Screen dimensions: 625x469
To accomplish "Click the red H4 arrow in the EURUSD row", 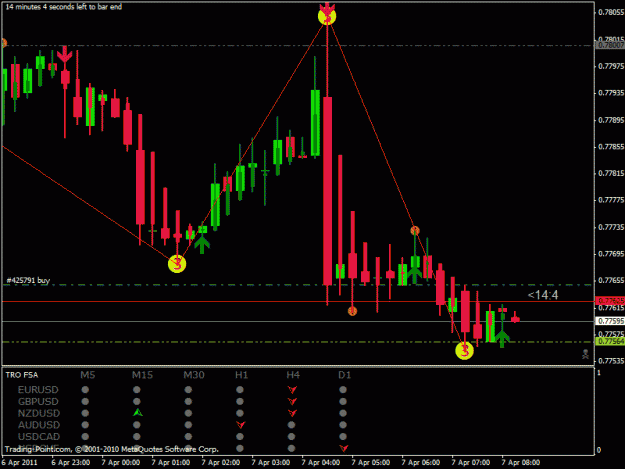I will 292,389.
